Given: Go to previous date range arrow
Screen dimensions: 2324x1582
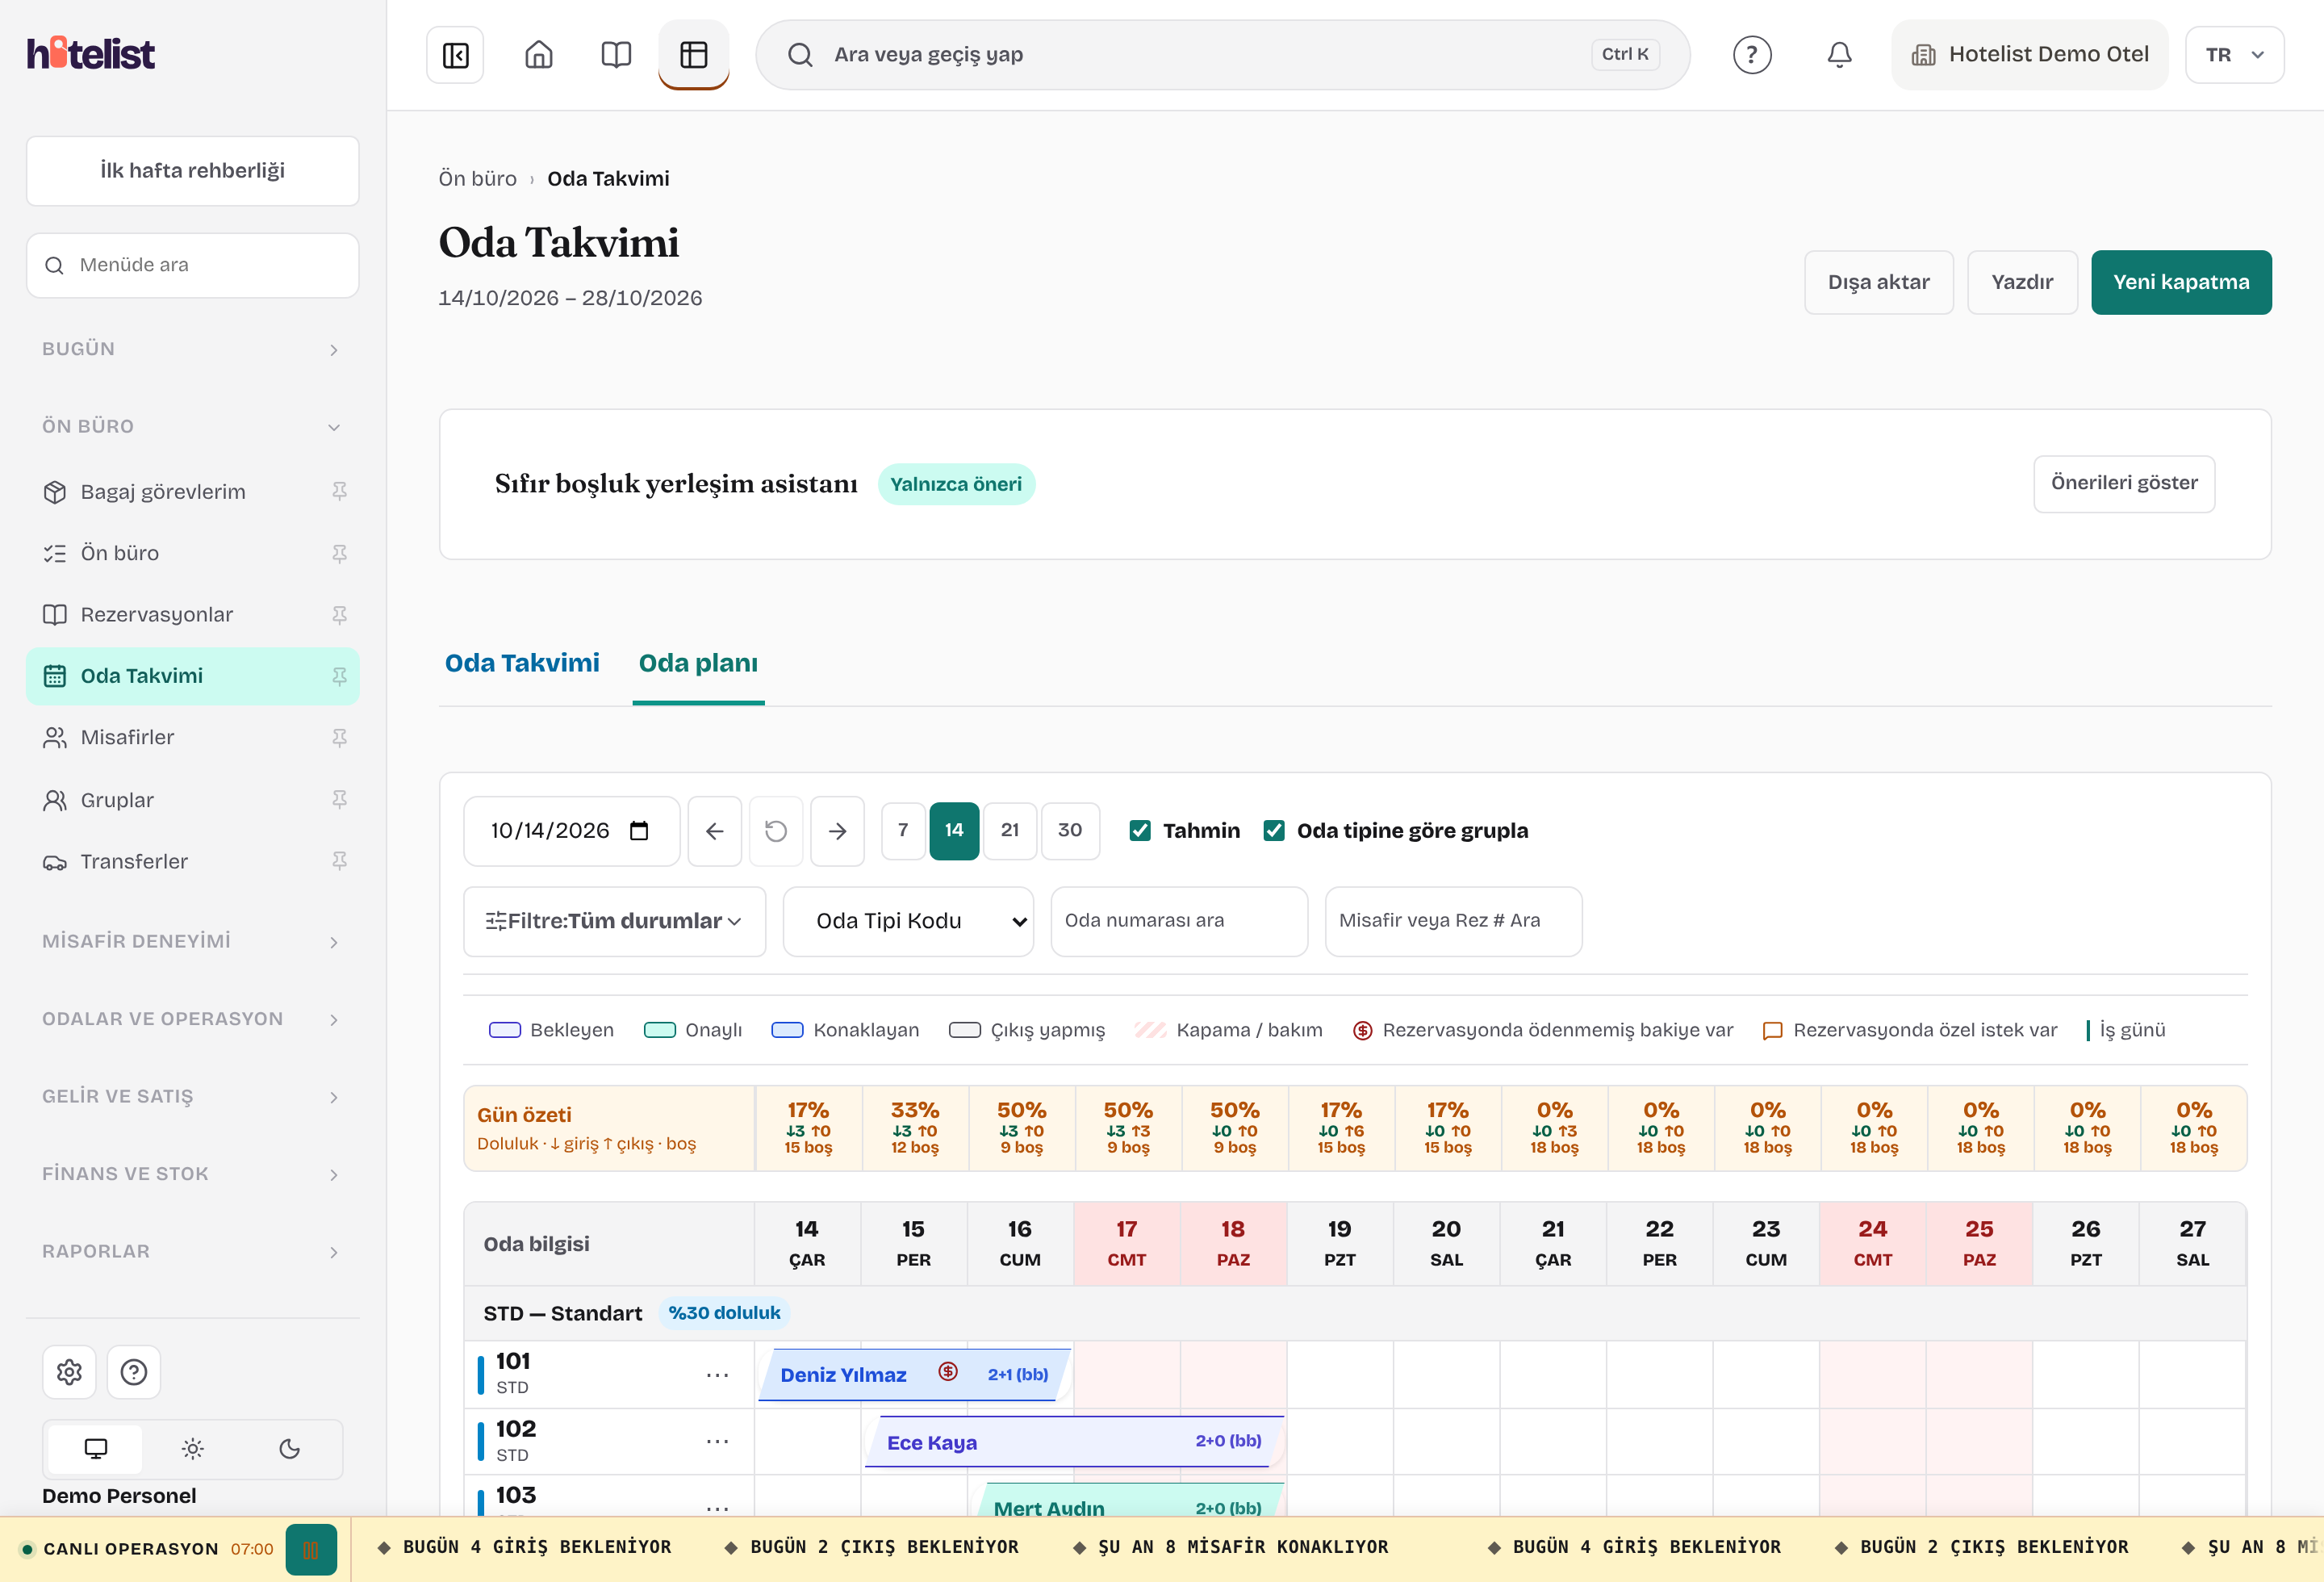Looking at the screenshot, I should pyautogui.click(x=715, y=830).
